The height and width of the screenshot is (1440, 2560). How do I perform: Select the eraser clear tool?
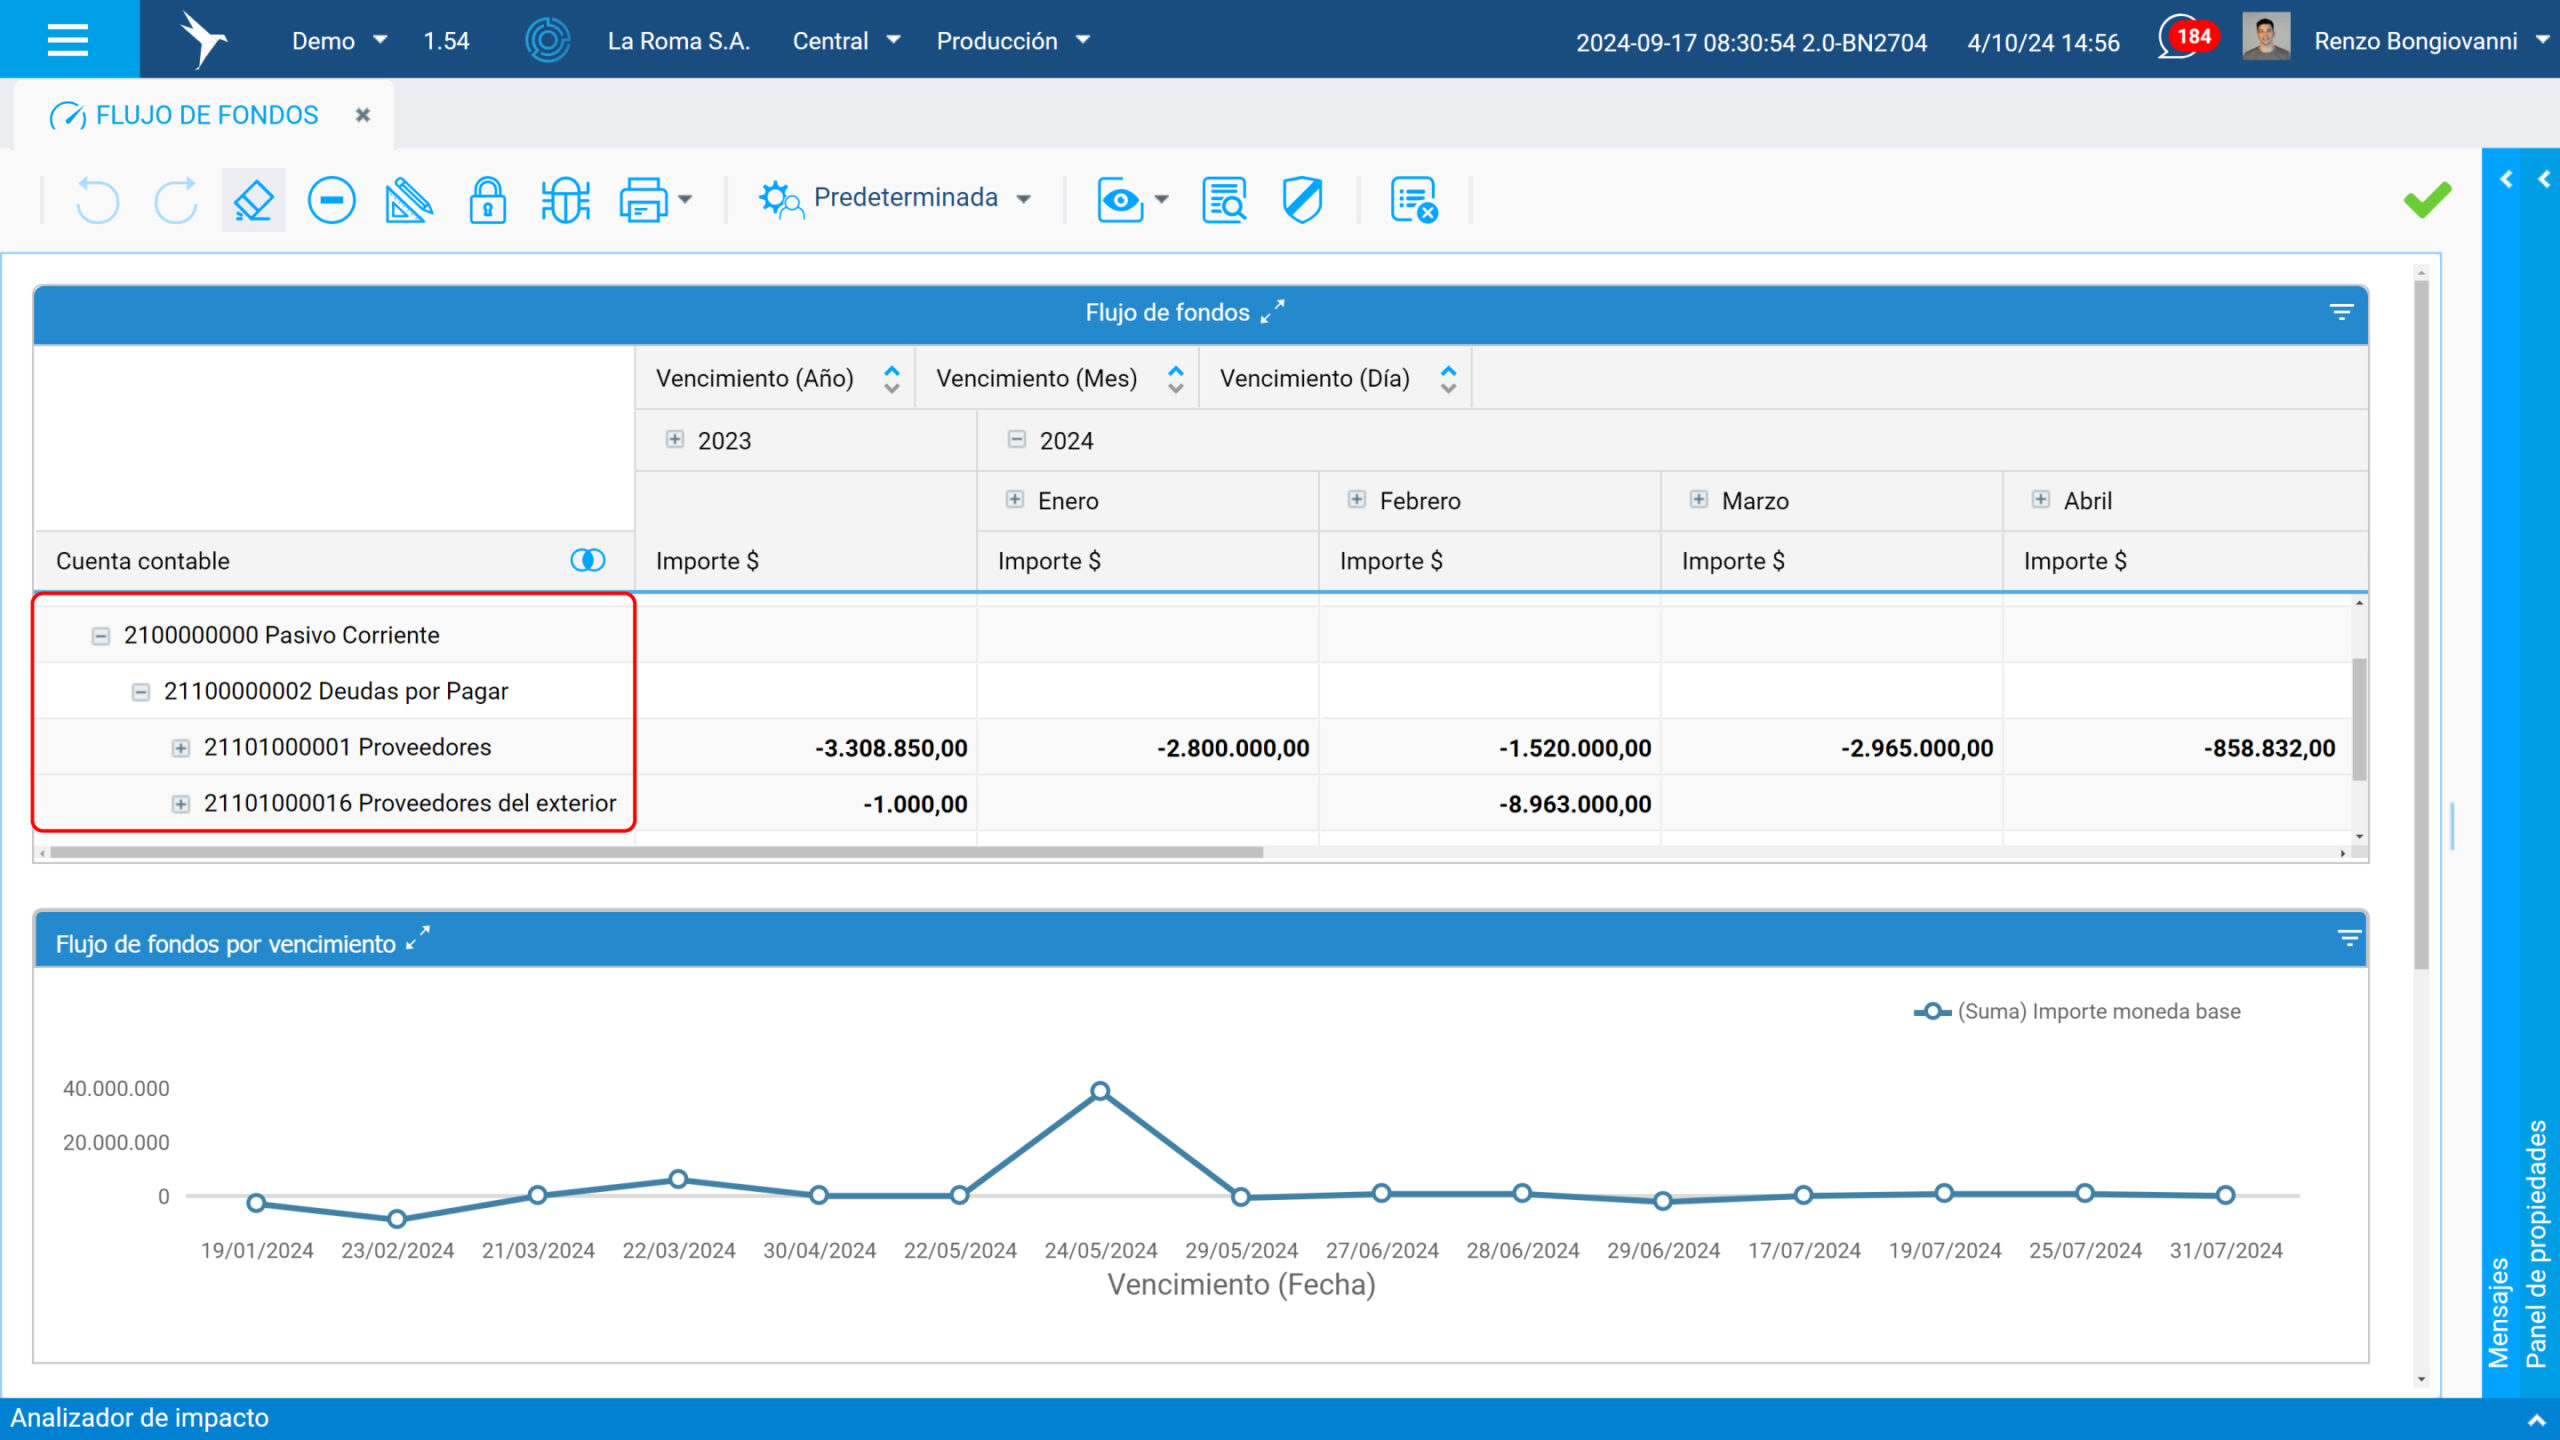[253, 200]
